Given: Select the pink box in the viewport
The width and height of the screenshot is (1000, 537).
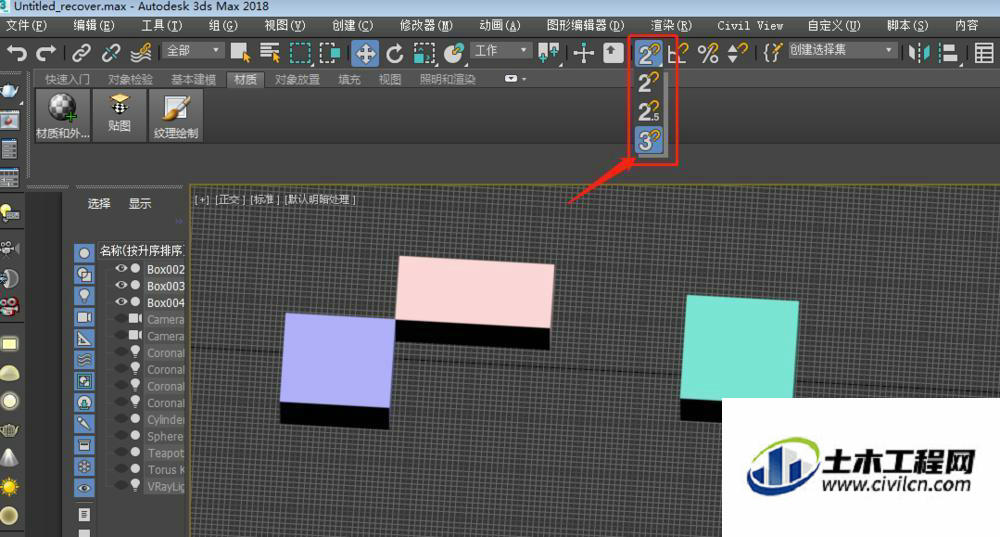Looking at the screenshot, I should coord(474,292).
